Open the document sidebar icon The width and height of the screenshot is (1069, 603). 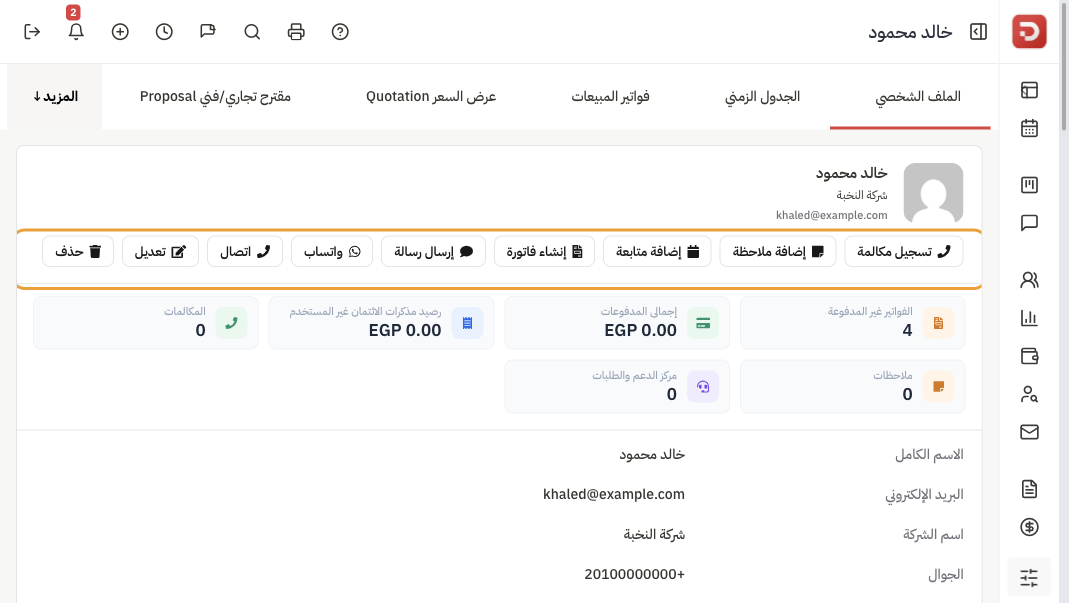click(x=1029, y=489)
